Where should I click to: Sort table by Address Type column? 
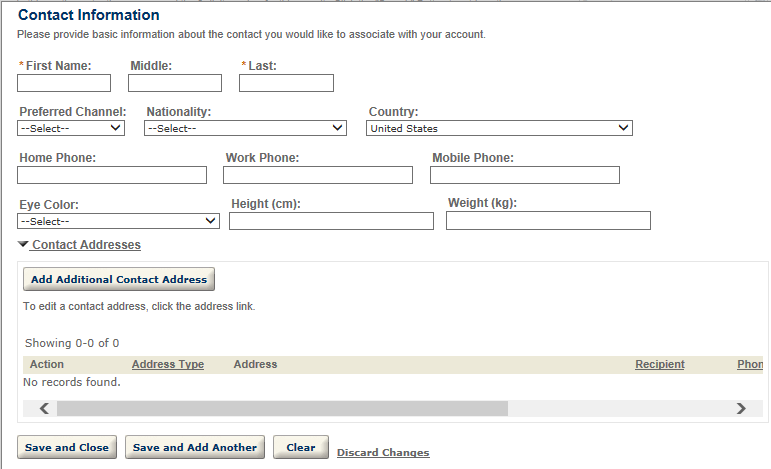(x=168, y=365)
